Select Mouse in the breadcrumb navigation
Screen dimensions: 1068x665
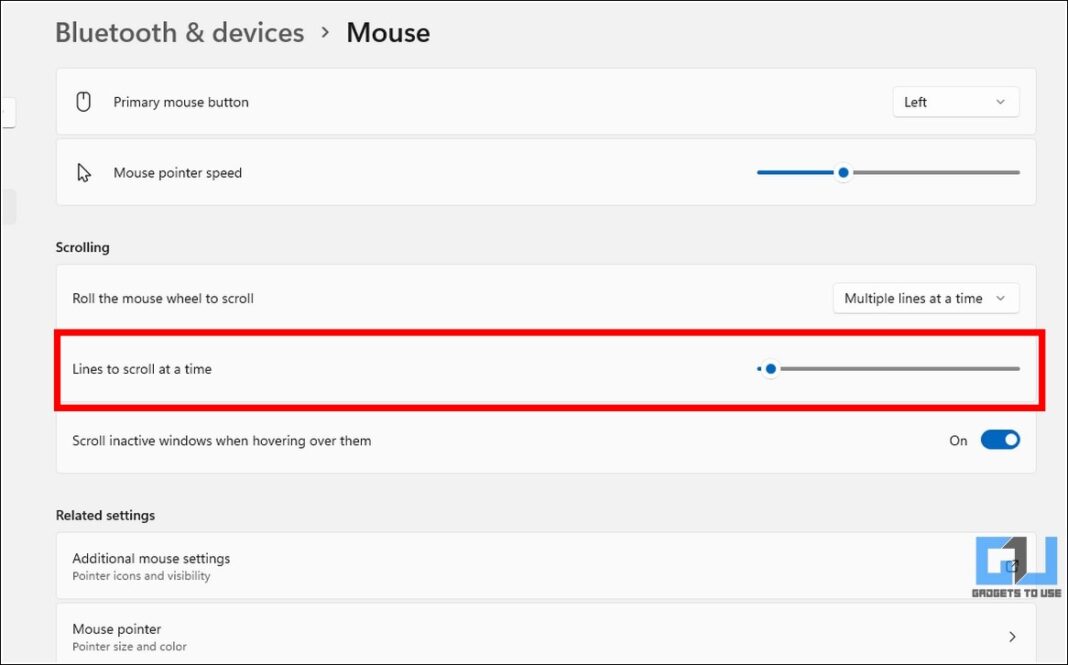point(388,33)
